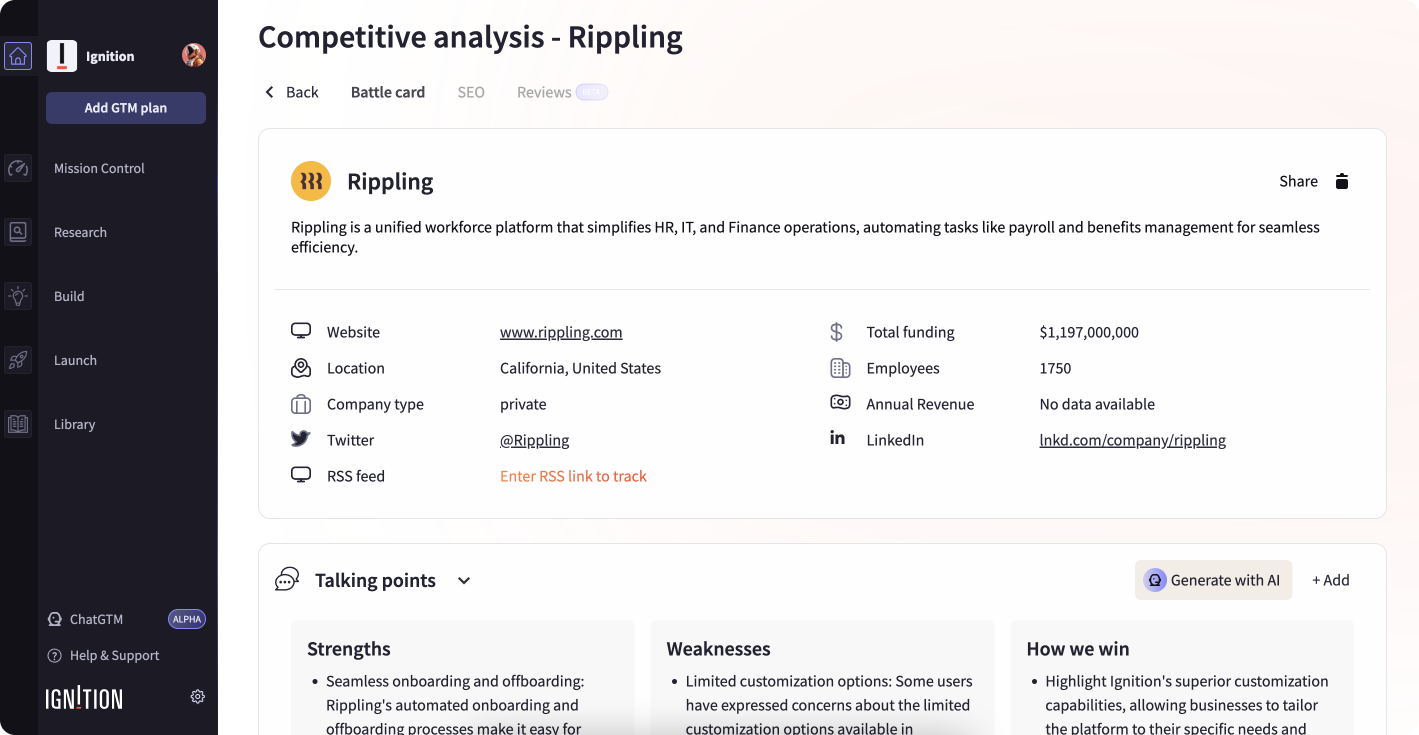Open settings gear in sidebar footer

point(198,697)
